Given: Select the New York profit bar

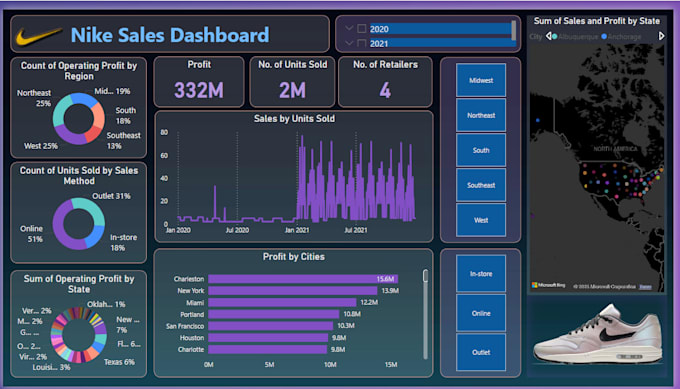Looking at the screenshot, I should click(x=293, y=291).
